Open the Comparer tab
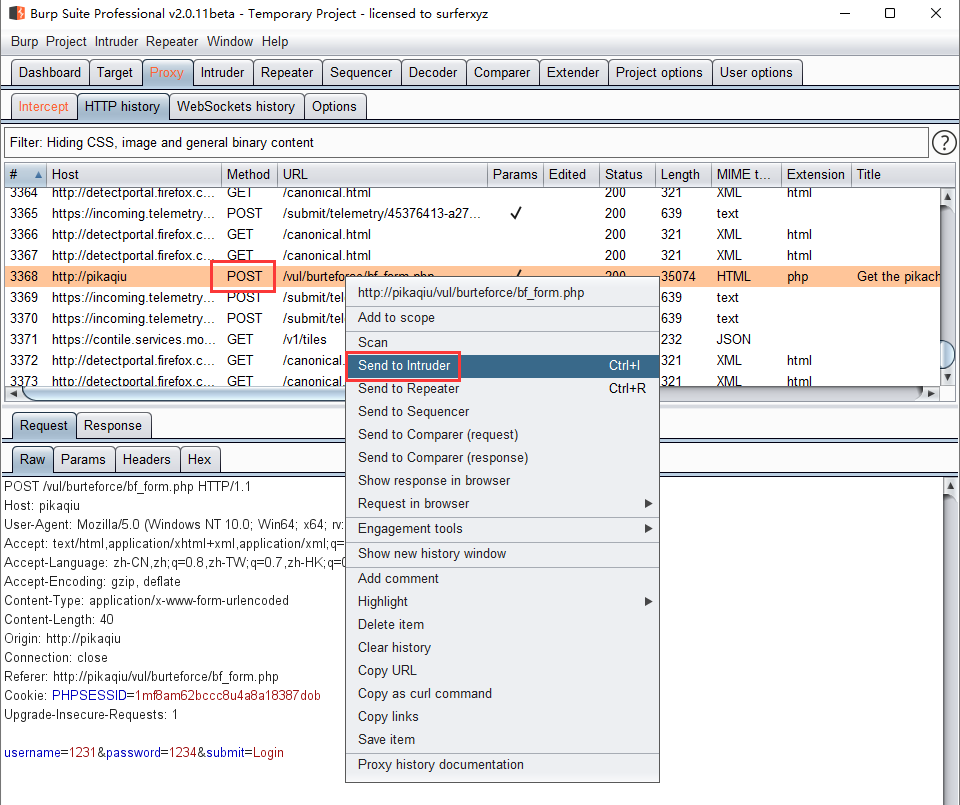Viewport: 960px width, 805px height. pos(502,72)
